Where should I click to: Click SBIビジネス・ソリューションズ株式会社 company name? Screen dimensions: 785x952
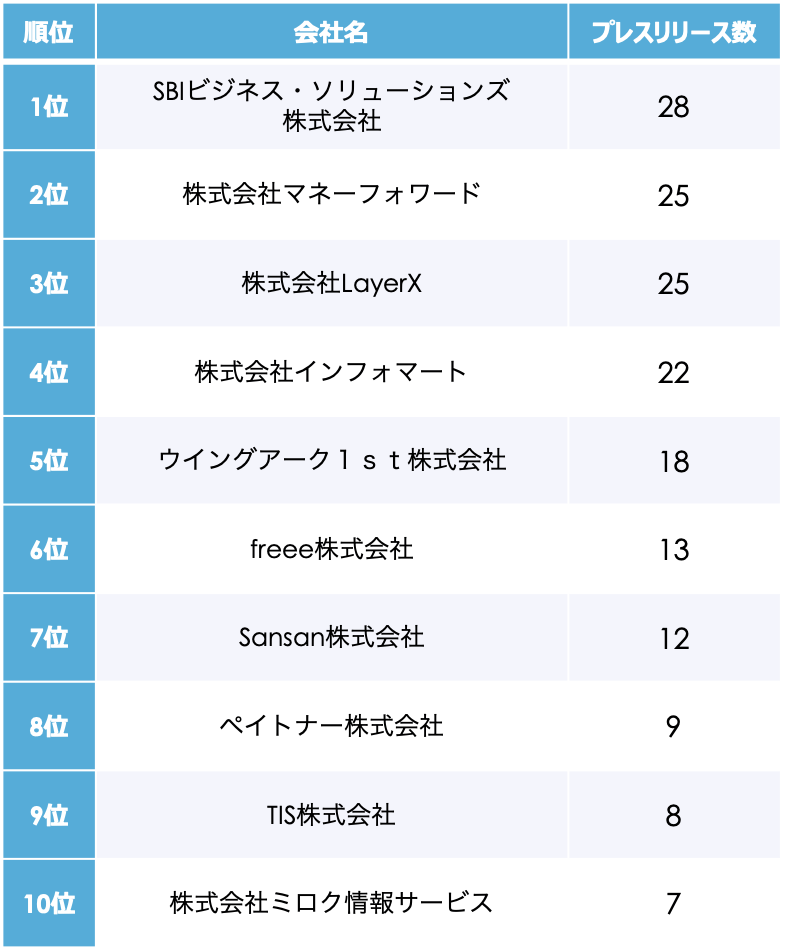(331, 106)
